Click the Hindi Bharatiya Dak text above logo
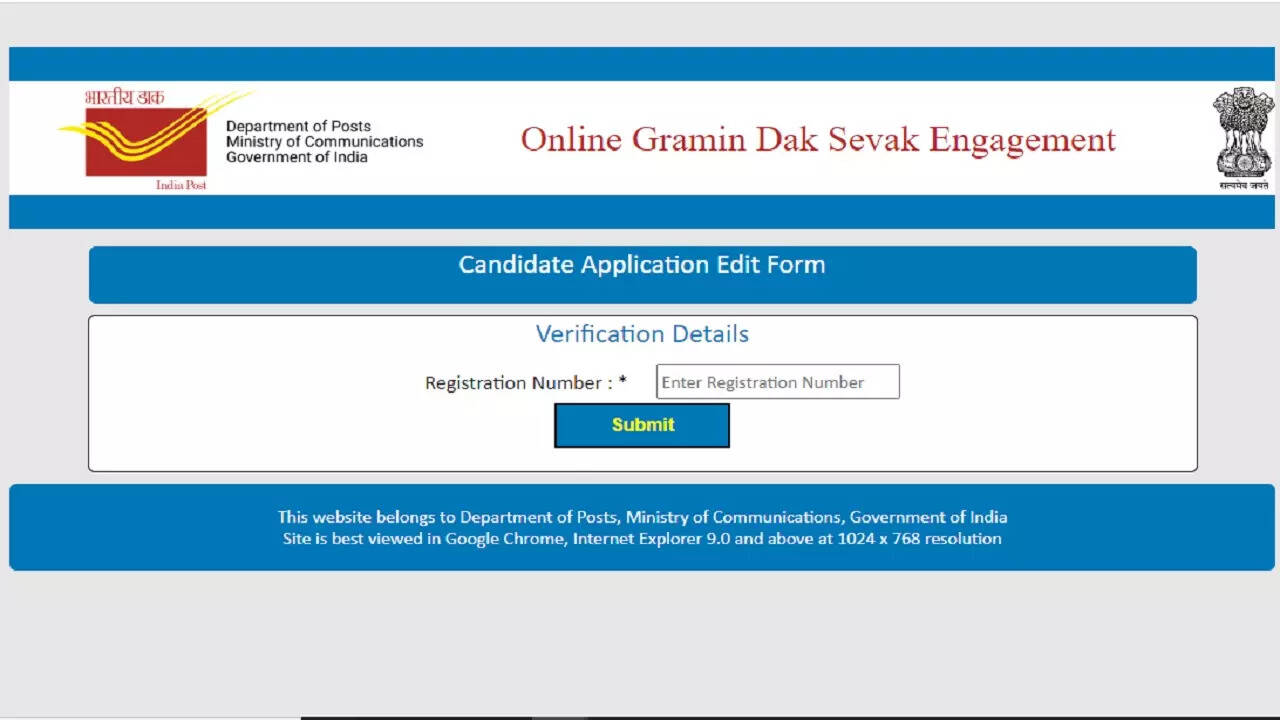 (x=124, y=98)
